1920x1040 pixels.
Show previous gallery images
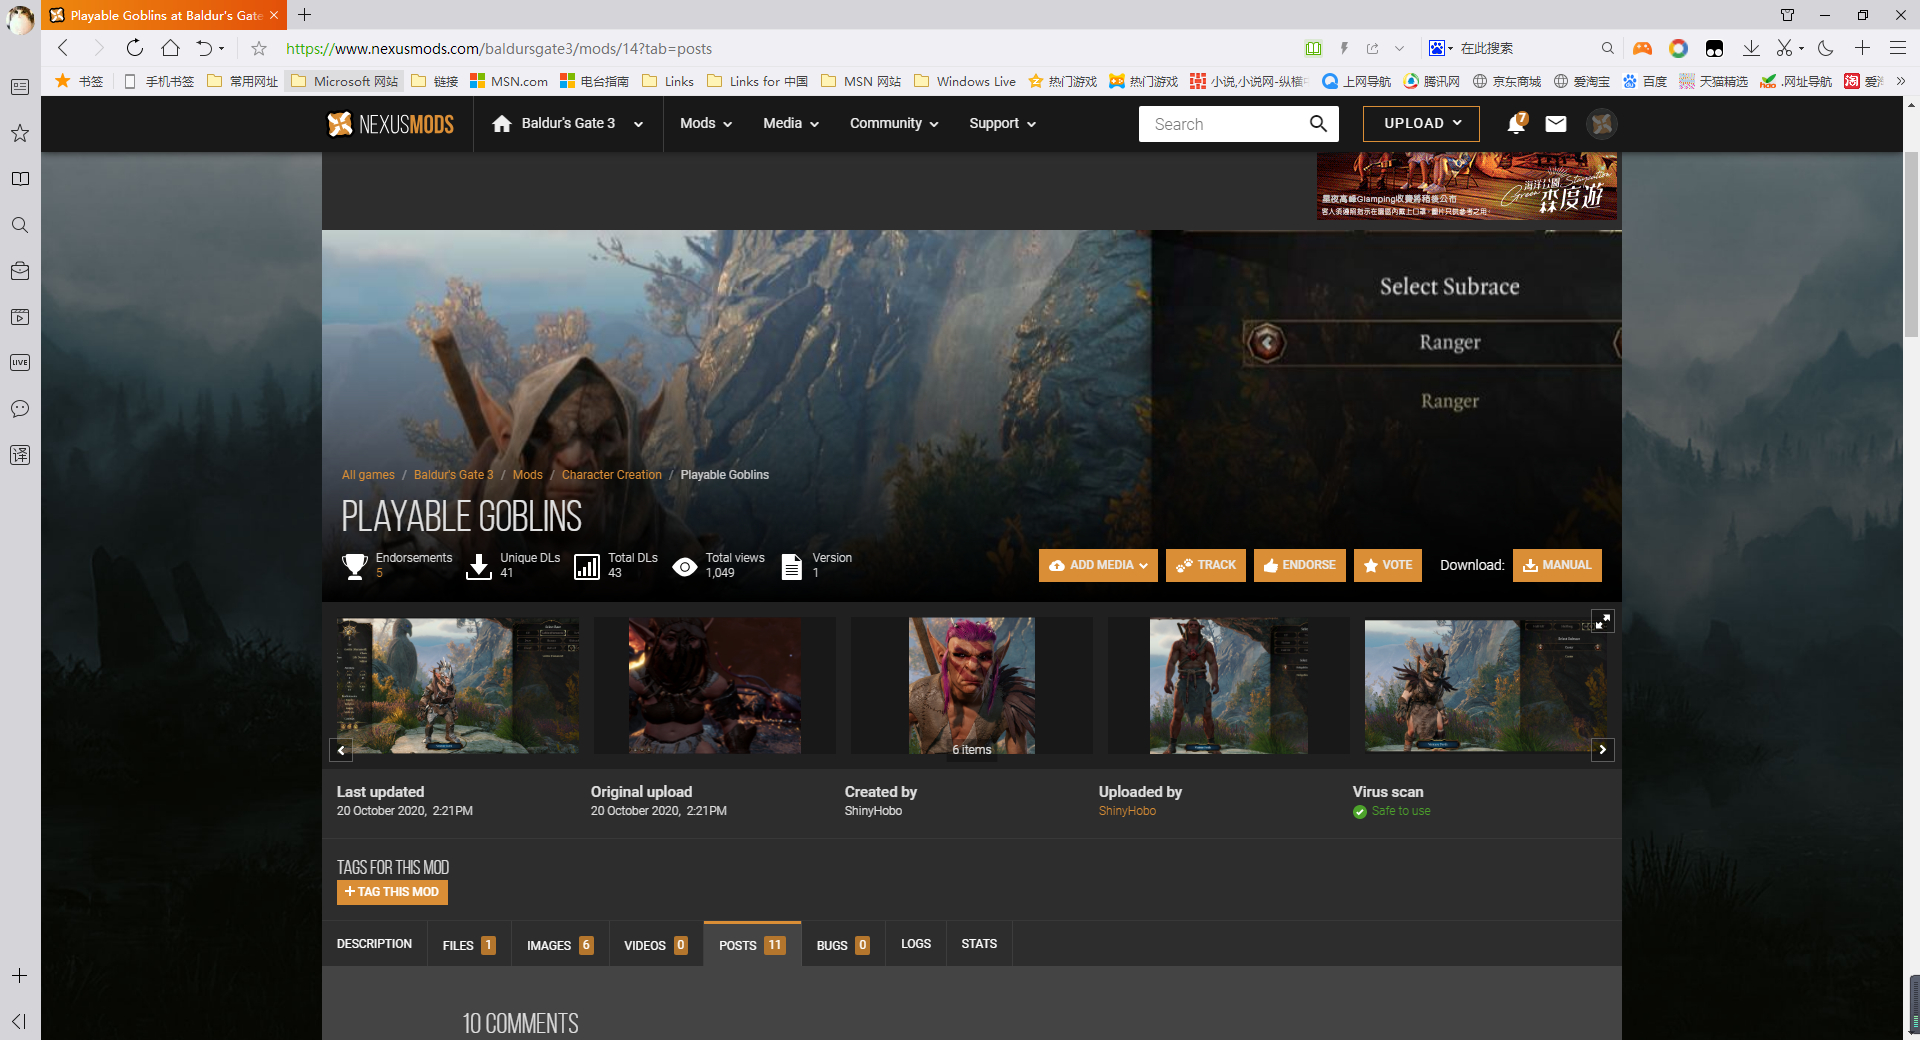coord(341,750)
